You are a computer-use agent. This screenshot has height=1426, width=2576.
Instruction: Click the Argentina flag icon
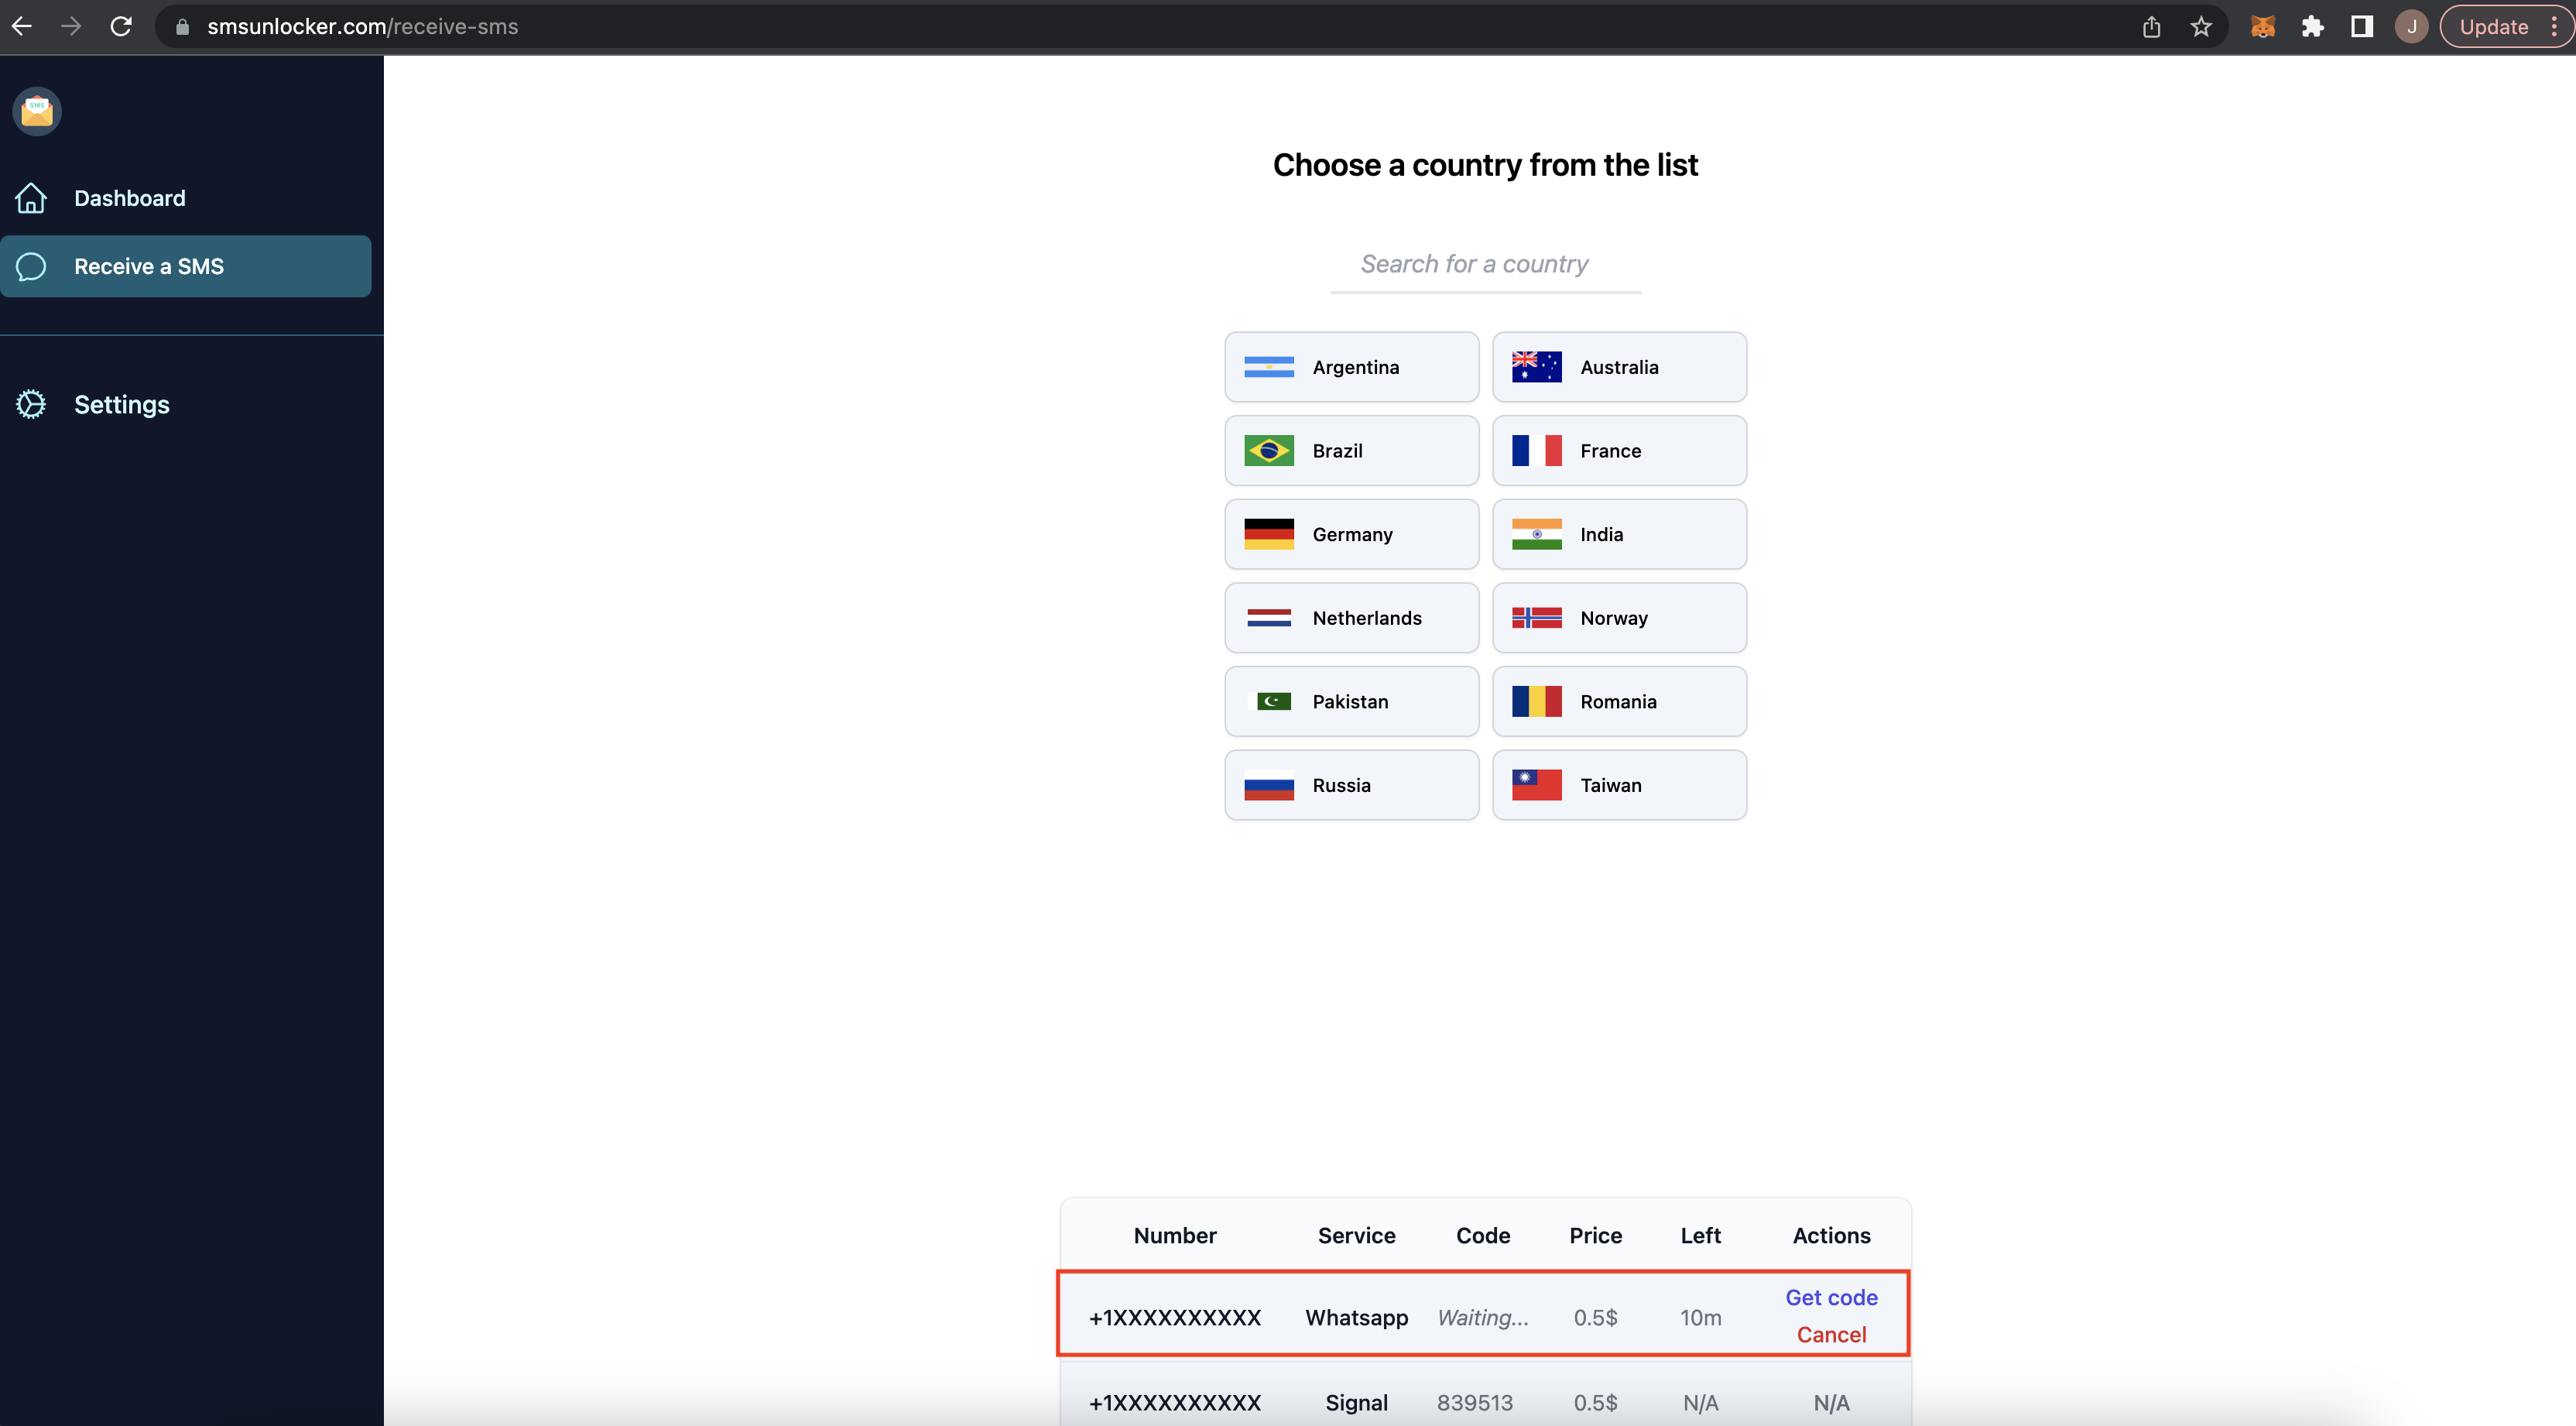[x=1269, y=367]
